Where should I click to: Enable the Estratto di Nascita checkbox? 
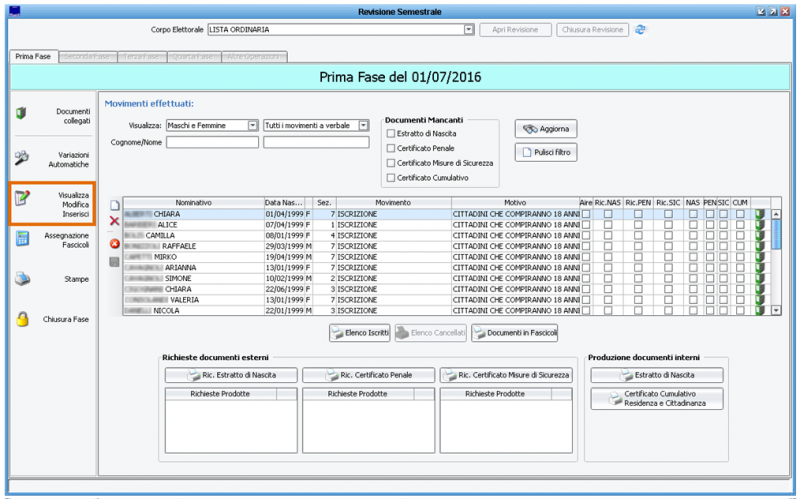point(390,133)
